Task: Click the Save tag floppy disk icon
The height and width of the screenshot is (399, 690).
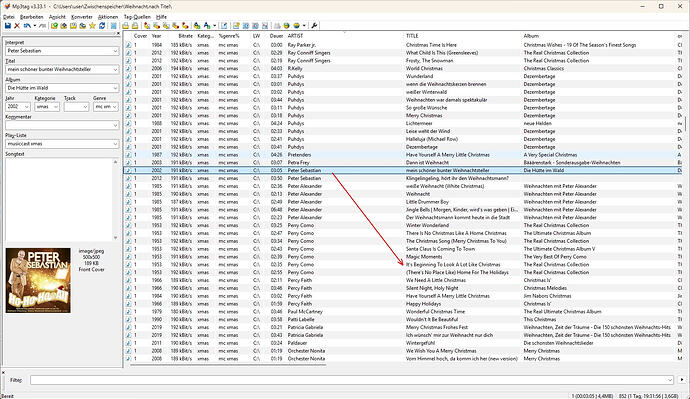Action: (7, 26)
